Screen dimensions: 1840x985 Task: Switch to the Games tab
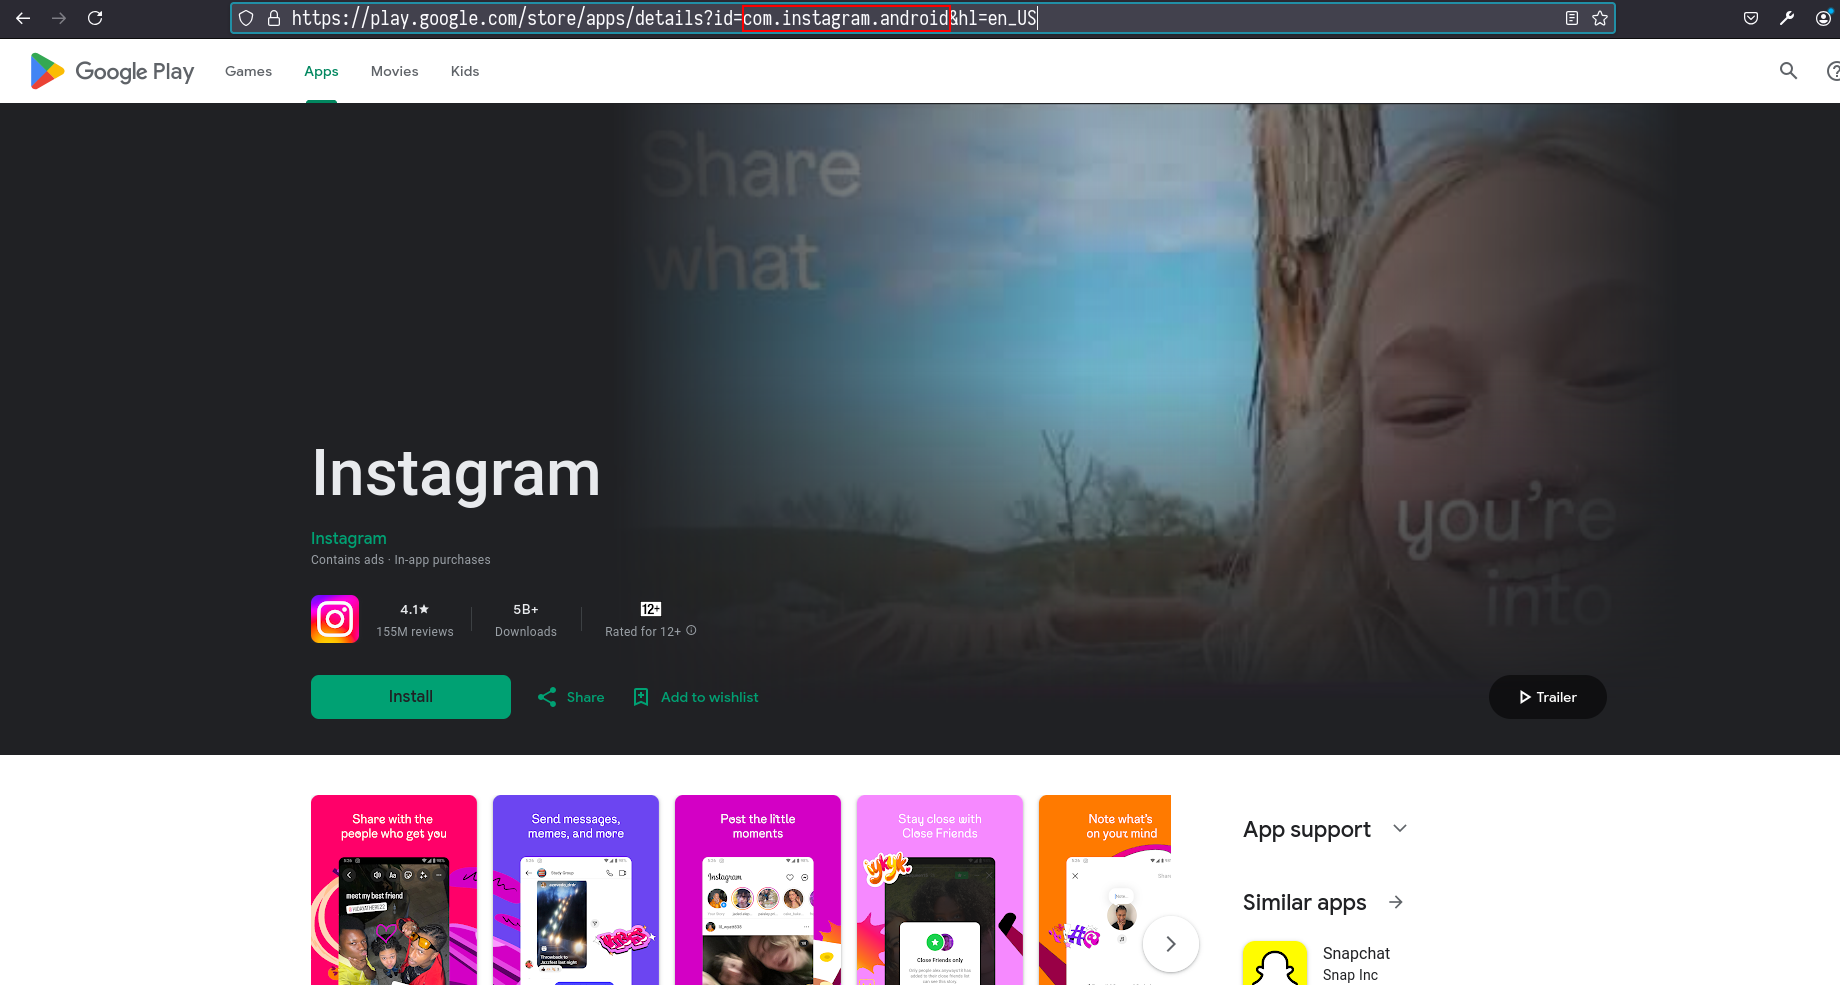point(248,71)
